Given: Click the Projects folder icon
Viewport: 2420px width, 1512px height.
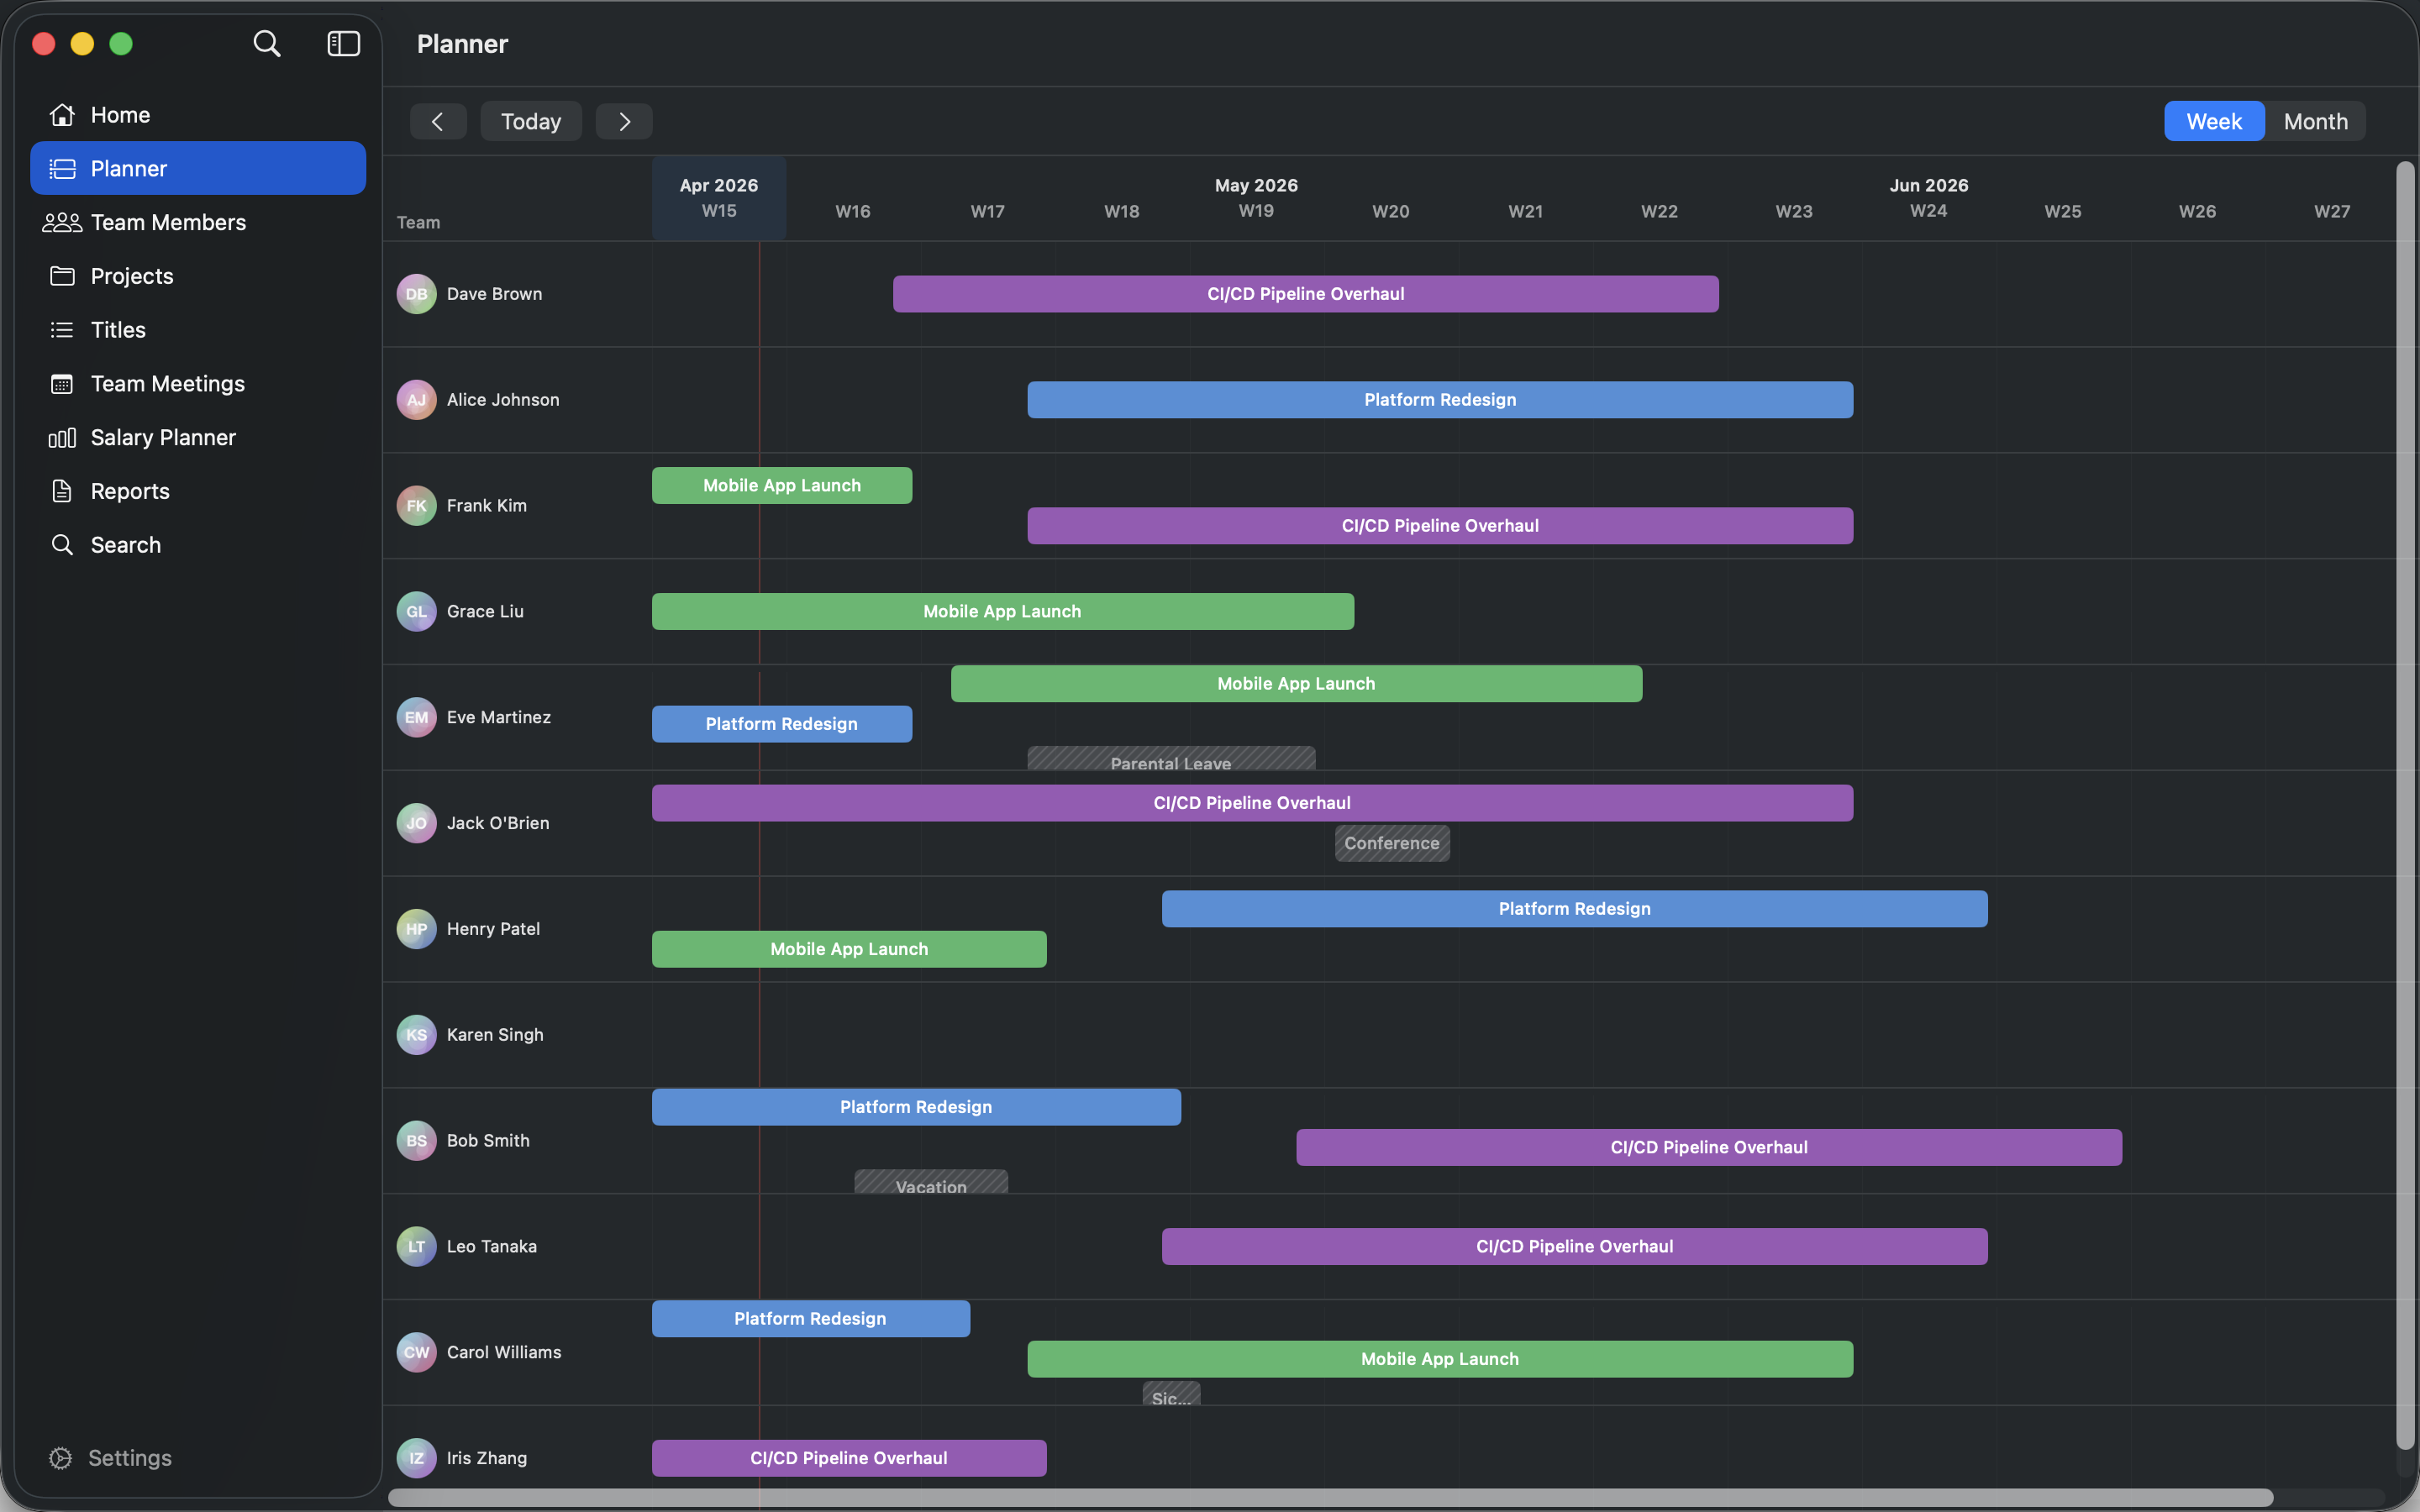Looking at the screenshot, I should 62,276.
